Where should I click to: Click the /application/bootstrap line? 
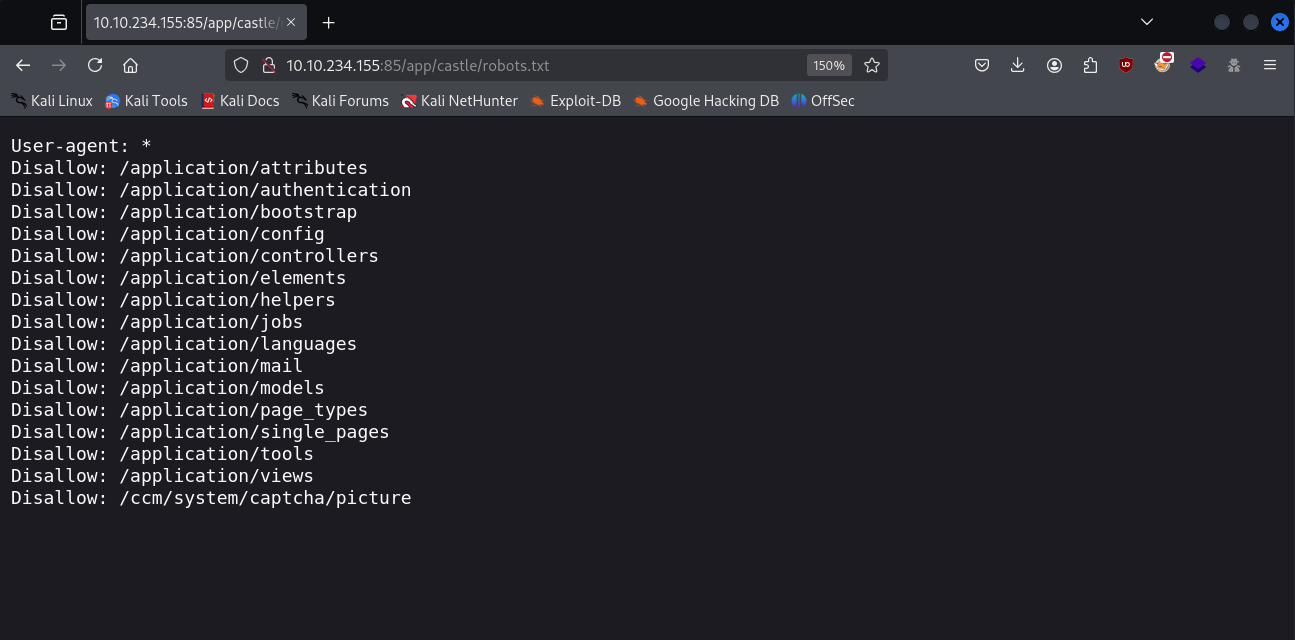pyautogui.click(x=184, y=212)
